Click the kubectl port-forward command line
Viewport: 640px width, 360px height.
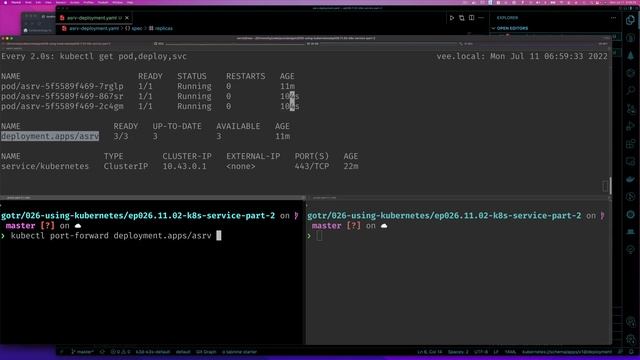click(111, 236)
